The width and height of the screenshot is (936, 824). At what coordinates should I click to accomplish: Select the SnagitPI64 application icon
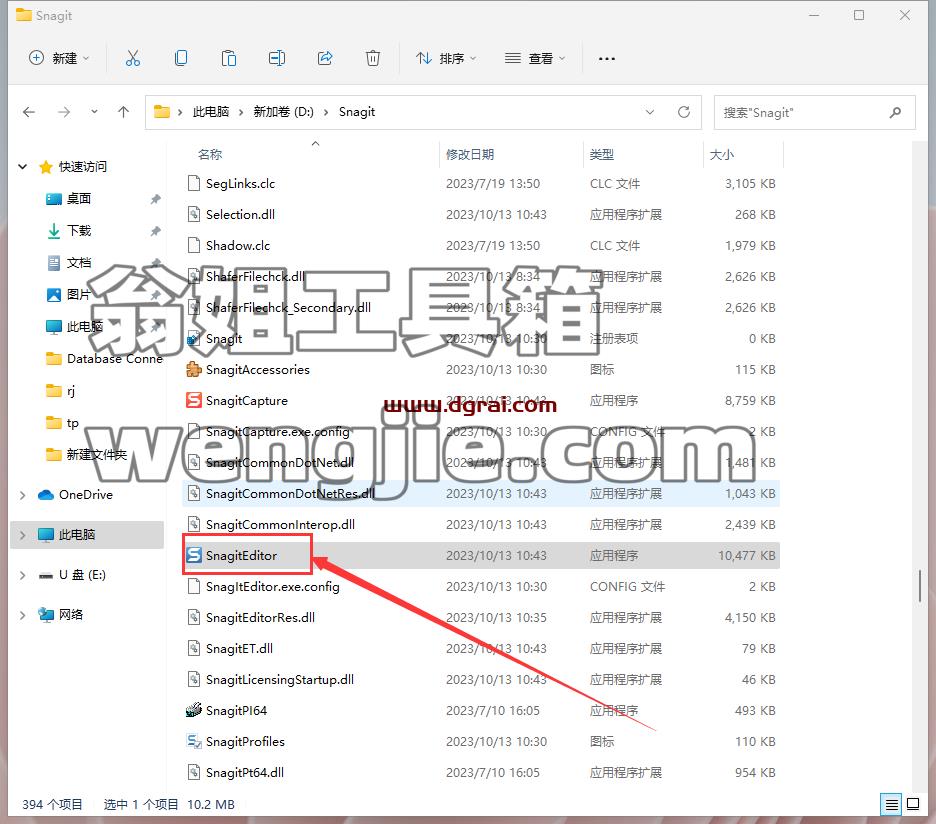(194, 710)
